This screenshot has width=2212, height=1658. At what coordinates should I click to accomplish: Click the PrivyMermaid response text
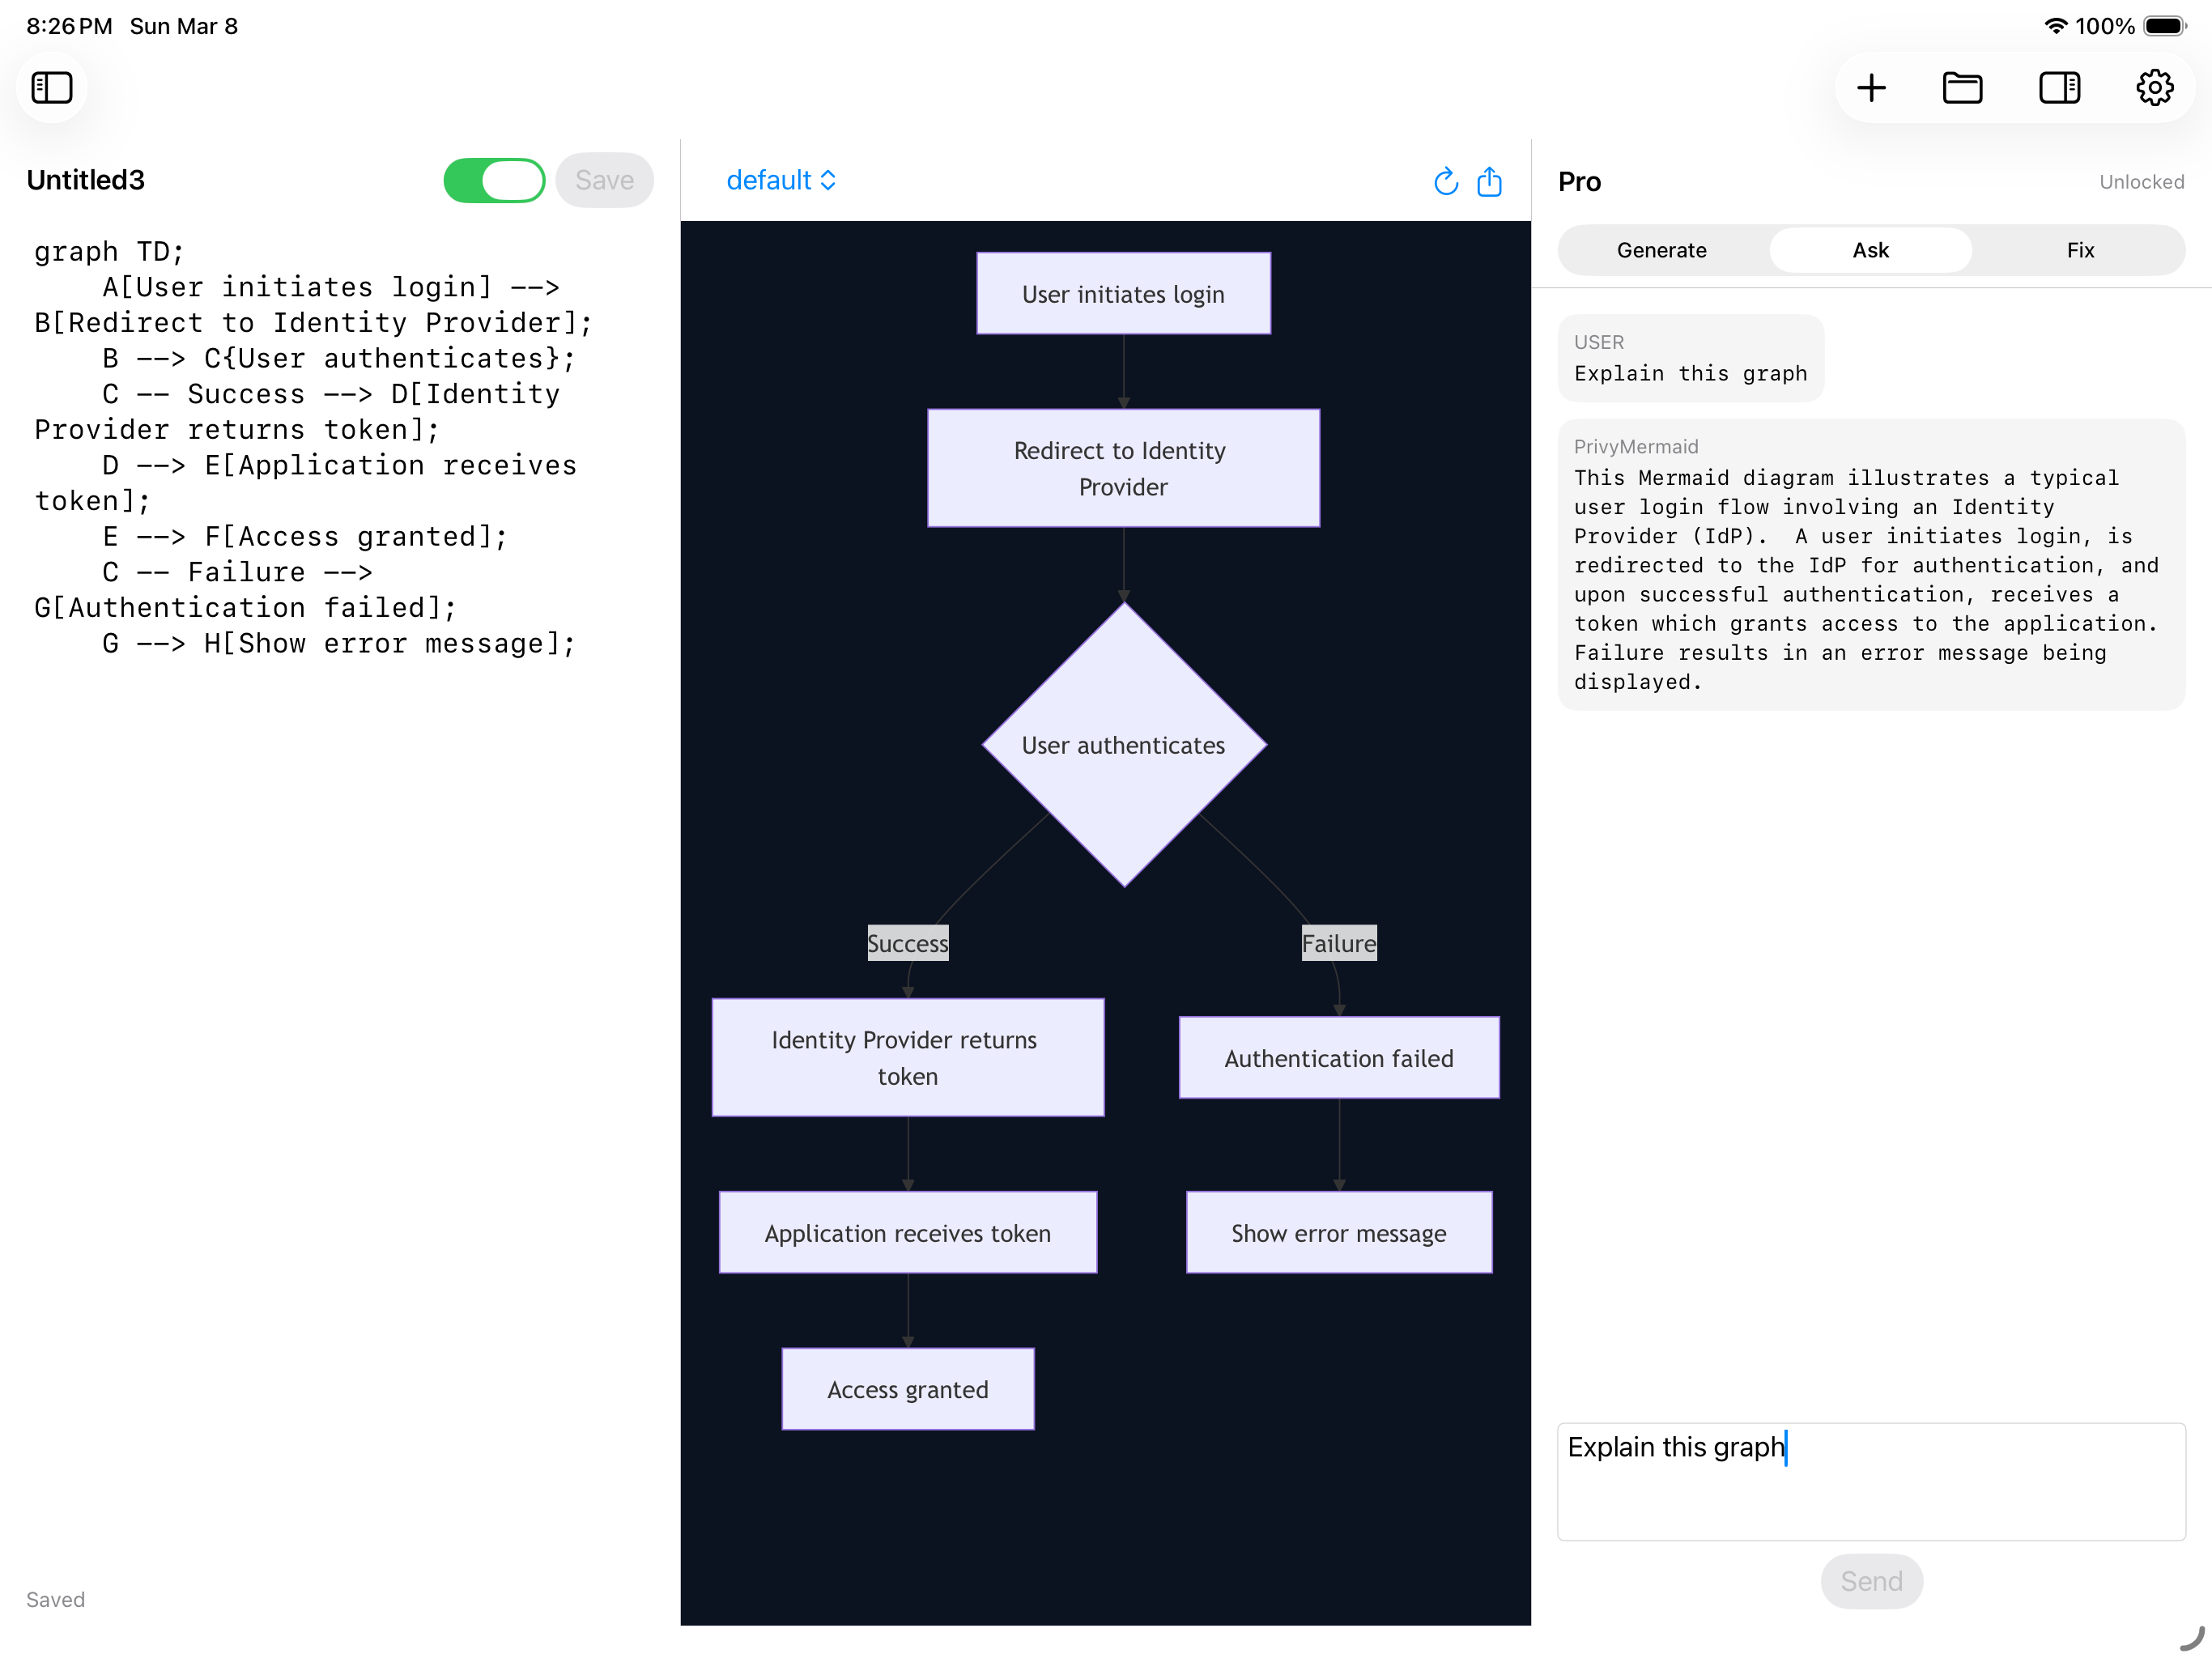(1866, 580)
